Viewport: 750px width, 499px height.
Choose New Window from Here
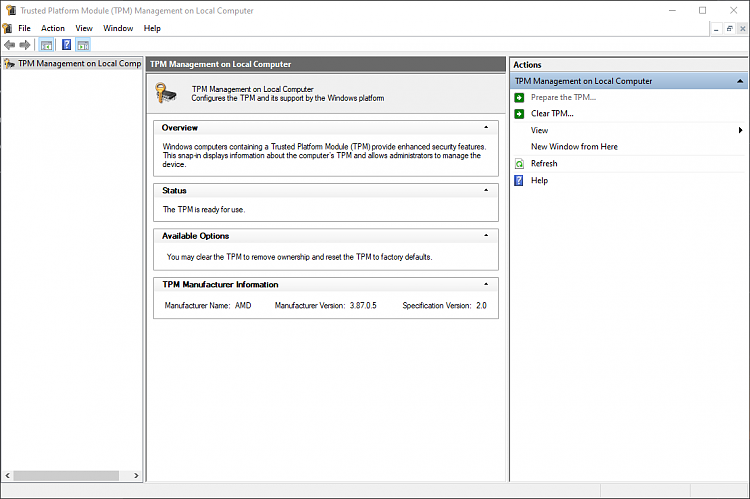[574, 147]
